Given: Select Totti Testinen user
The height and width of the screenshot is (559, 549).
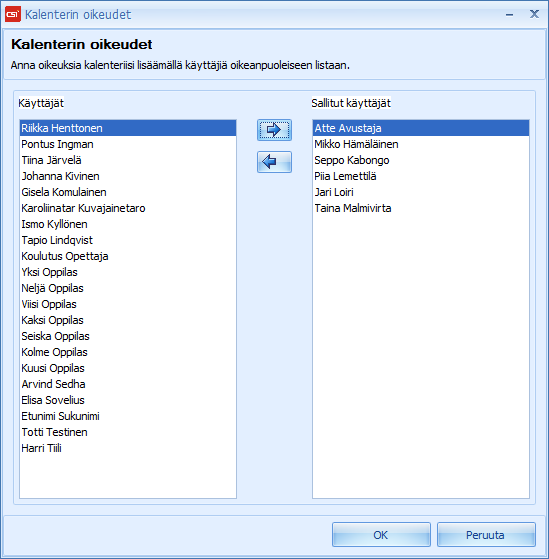Looking at the screenshot, I should click(x=128, y=432).
